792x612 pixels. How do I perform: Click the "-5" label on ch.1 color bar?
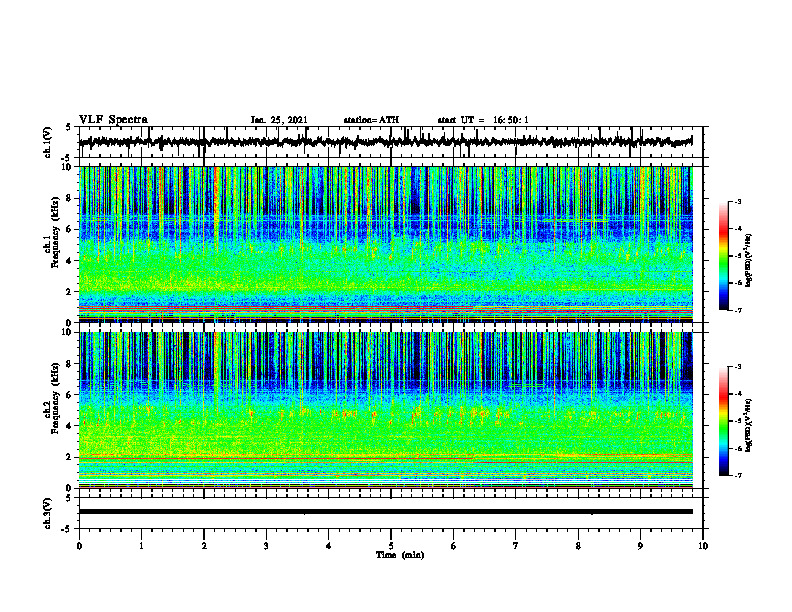(738, 256)
